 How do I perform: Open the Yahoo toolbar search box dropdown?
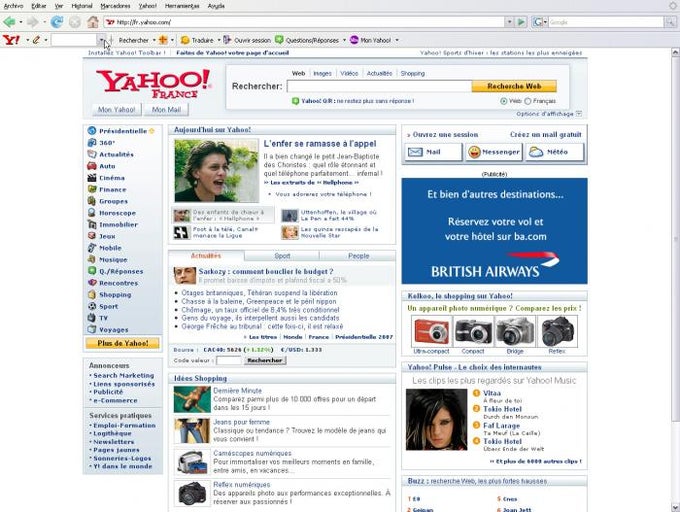tap(101, 40)
